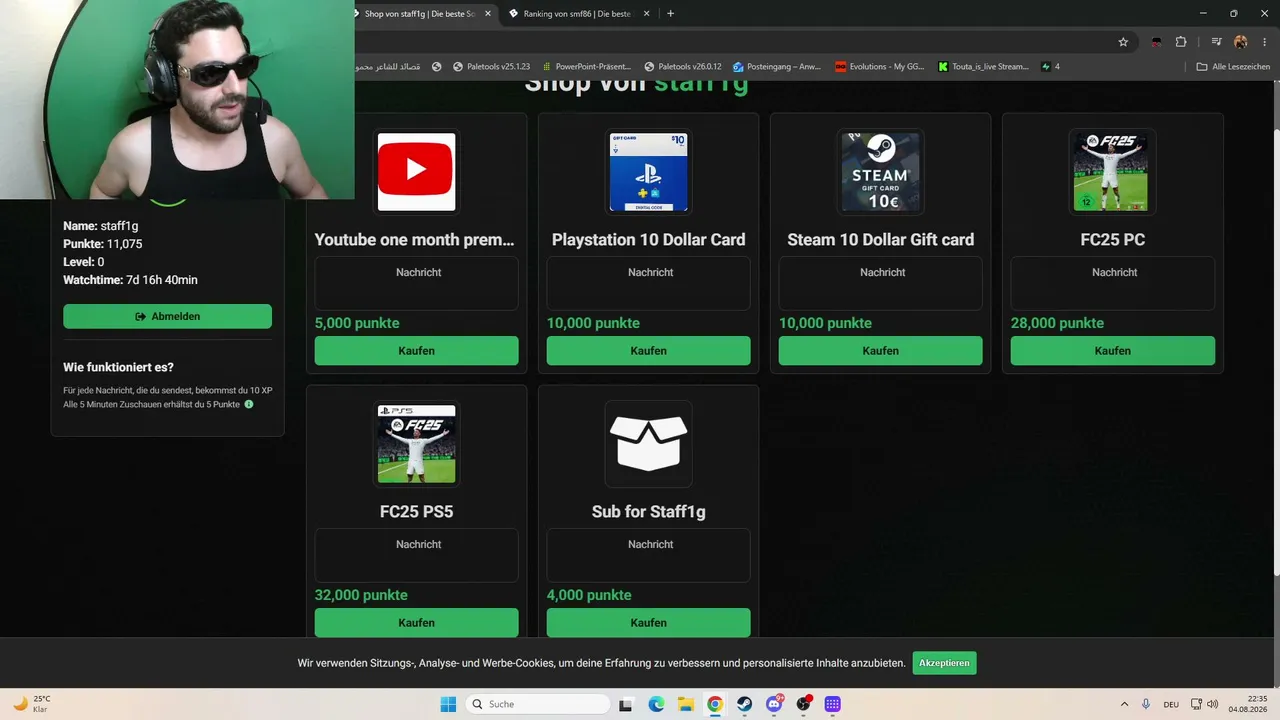Click the Steam gift card image

tap(880, 172)
